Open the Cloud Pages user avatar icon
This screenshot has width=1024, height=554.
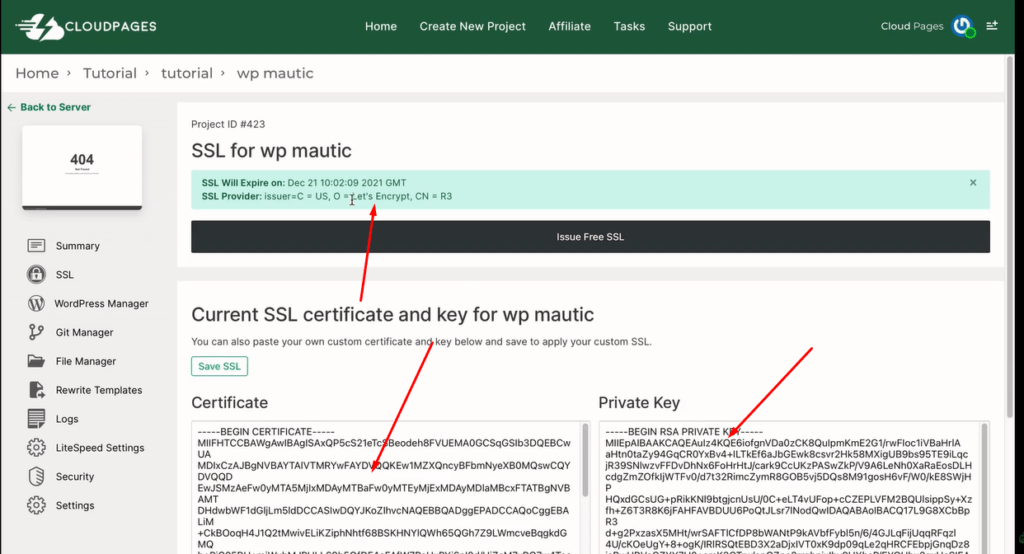pyautogui.click(x=963, y=26)
